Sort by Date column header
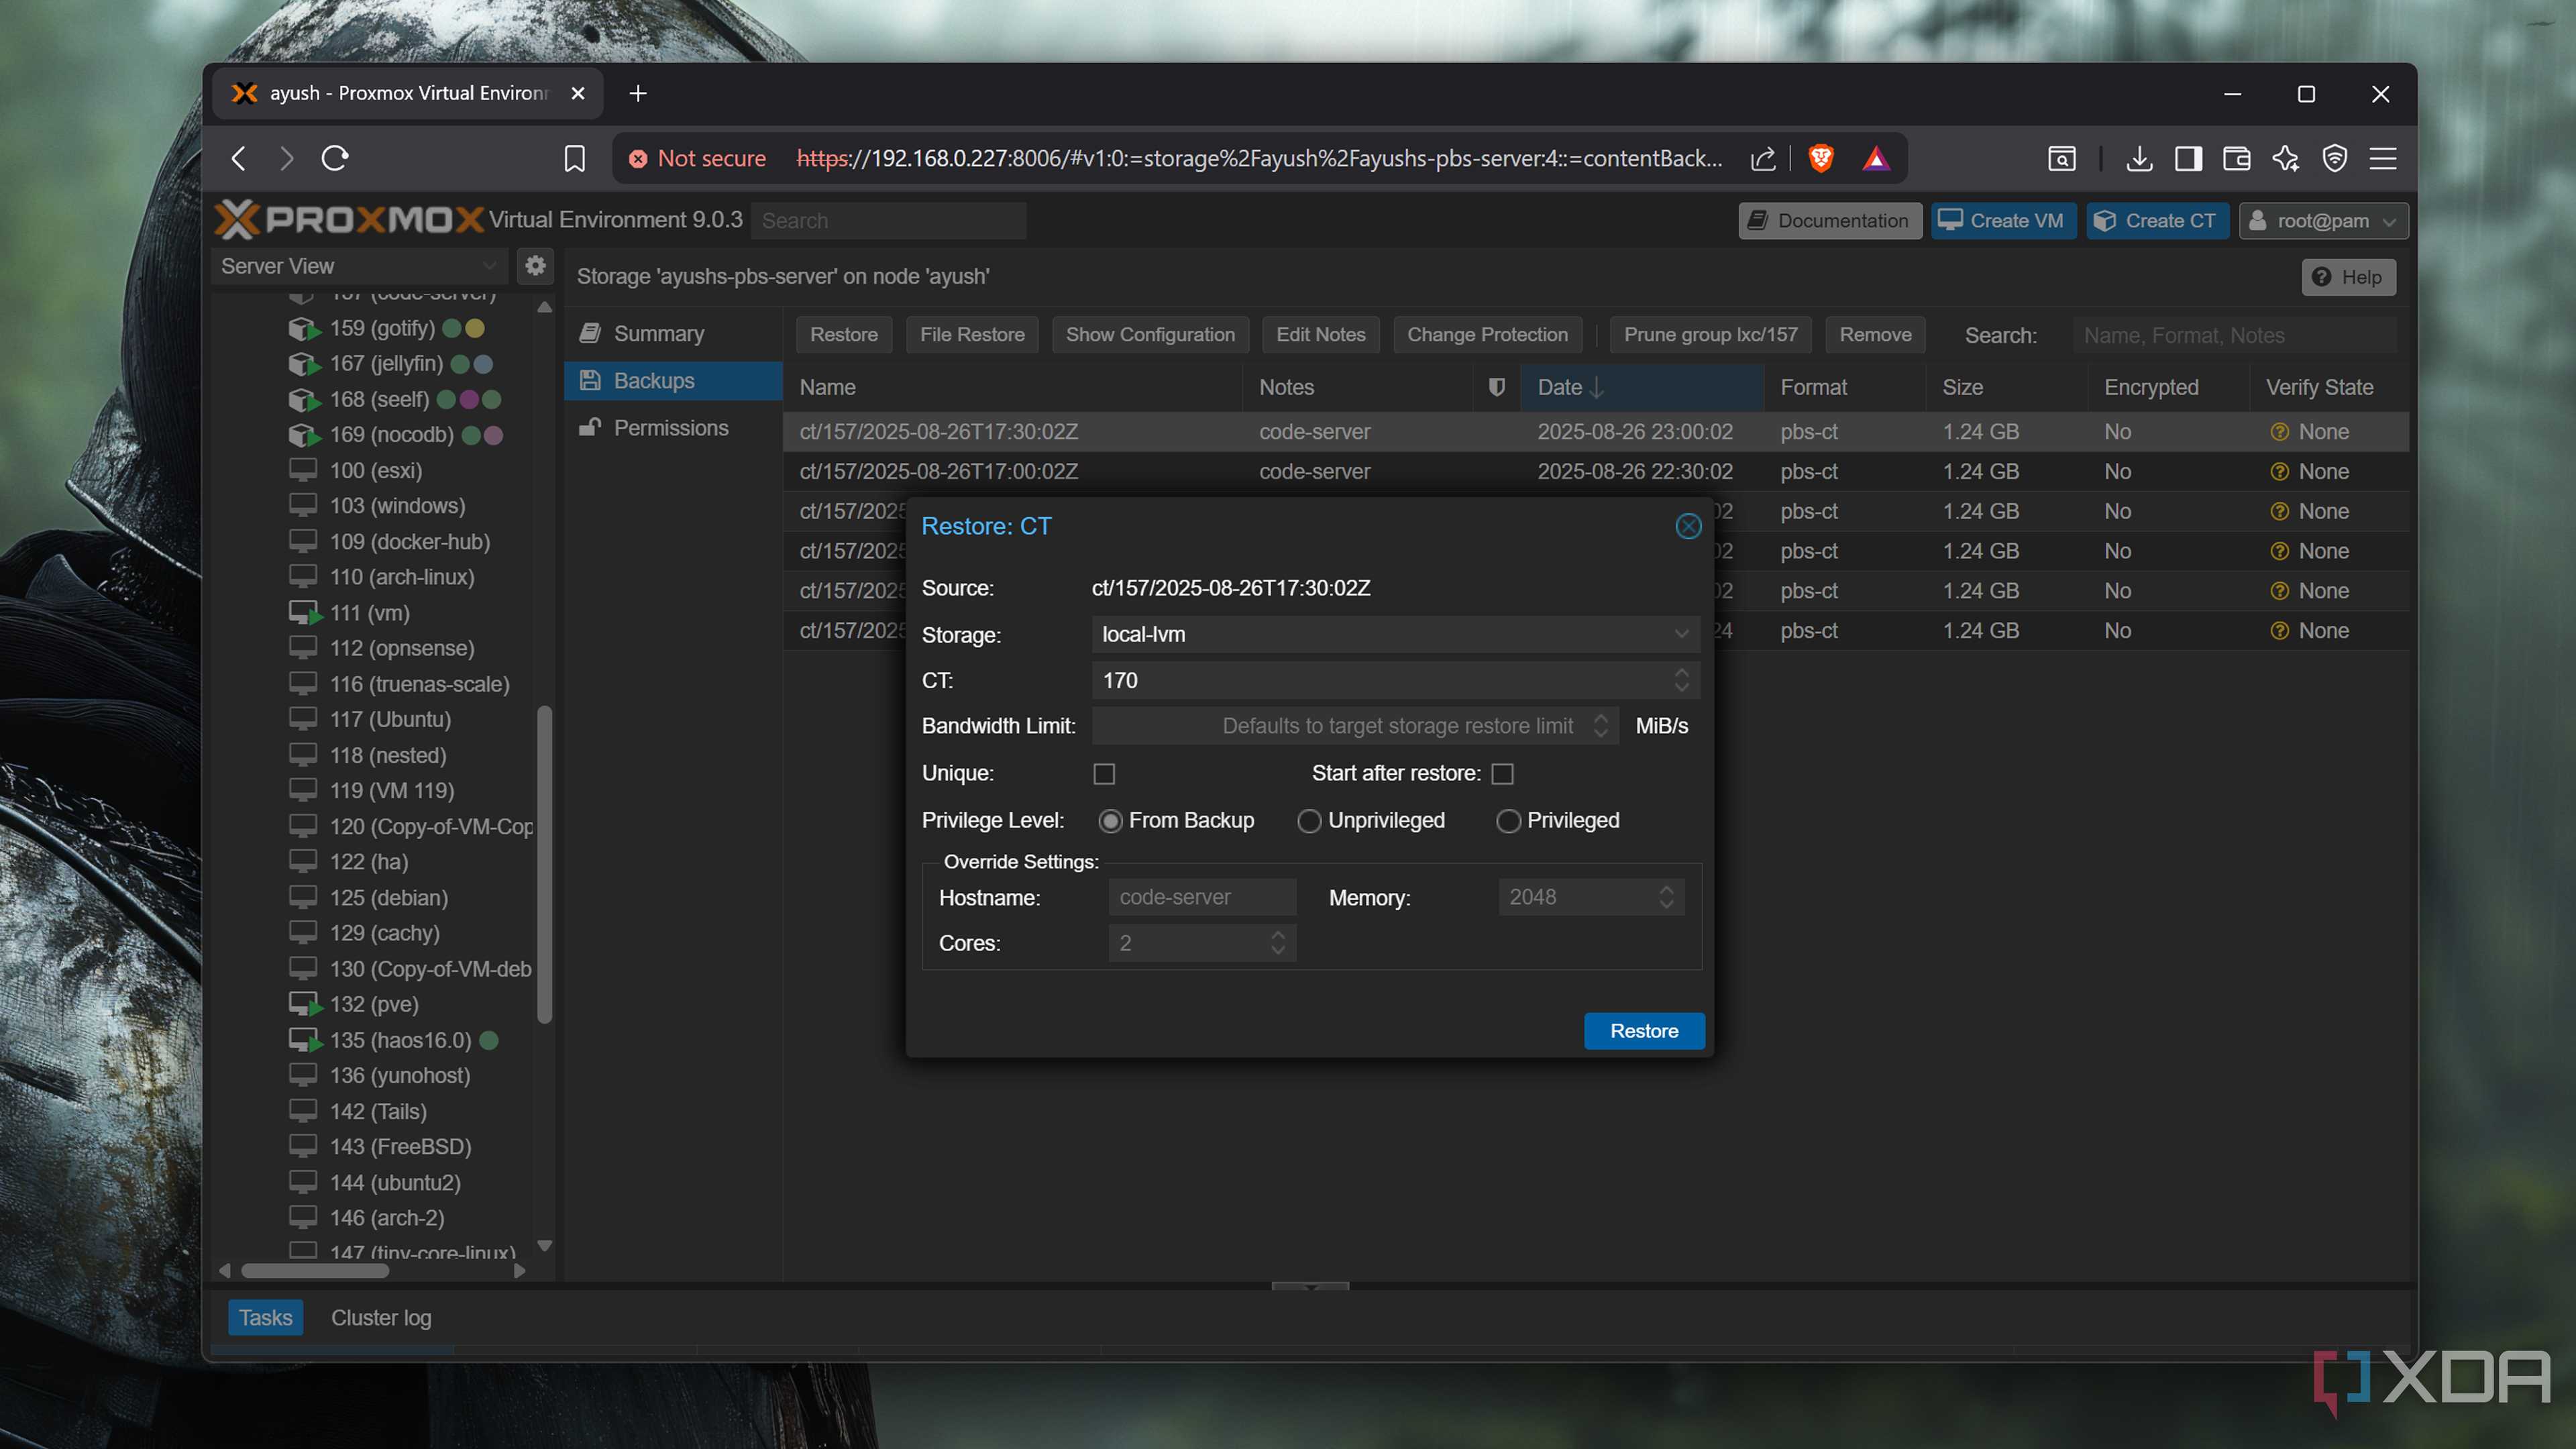The height and width of the screenshot is (1449, 2576). [1642, 387]
